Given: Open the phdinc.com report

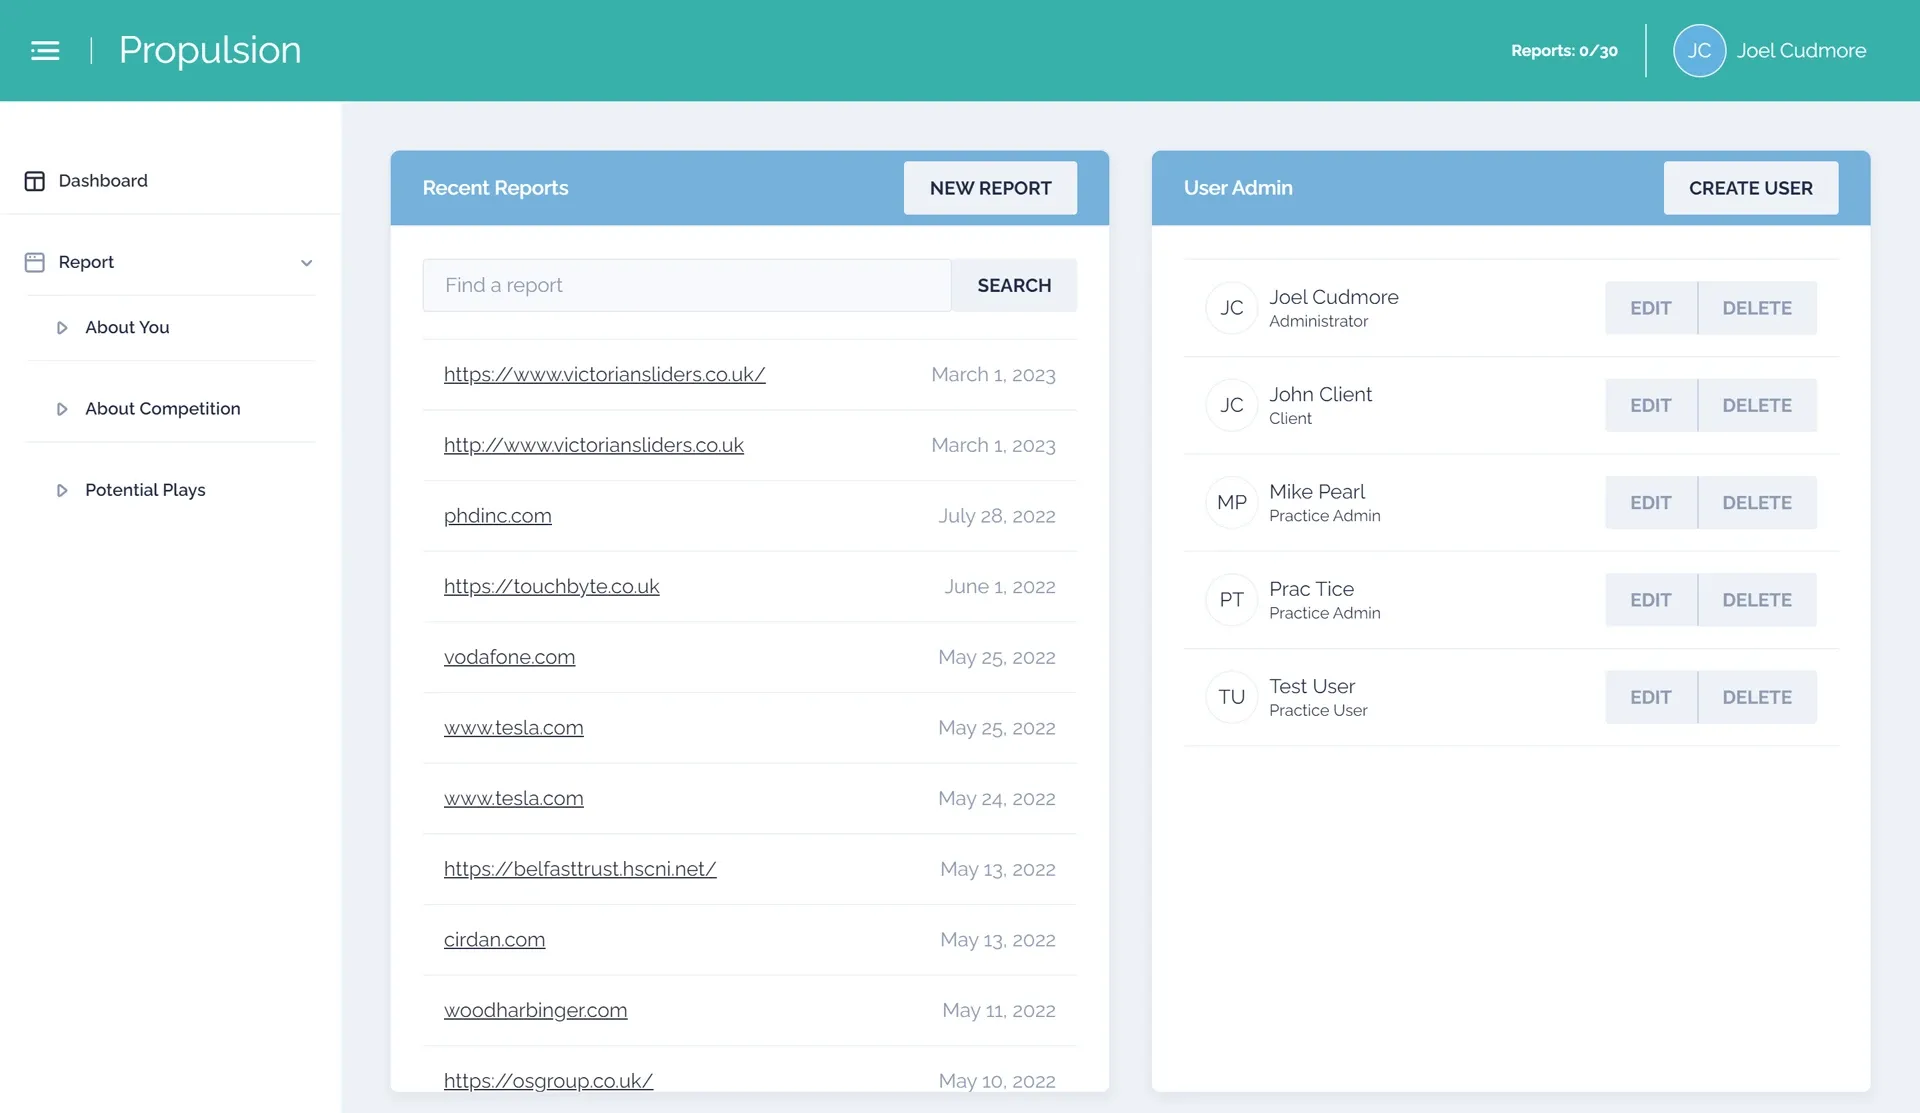Looking at the screenshot, I should pos(497,516).
